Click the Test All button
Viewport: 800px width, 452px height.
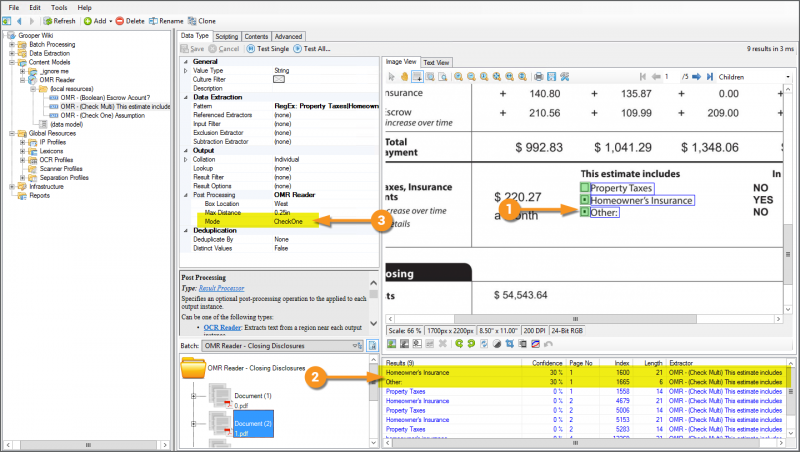315,48
